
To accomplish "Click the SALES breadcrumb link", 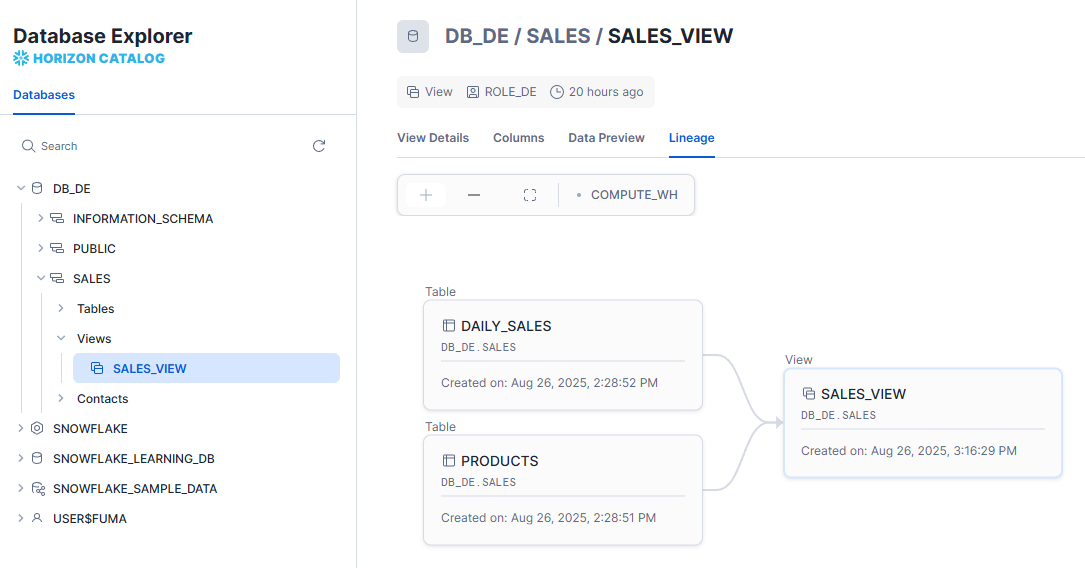I will click(558, 37).
